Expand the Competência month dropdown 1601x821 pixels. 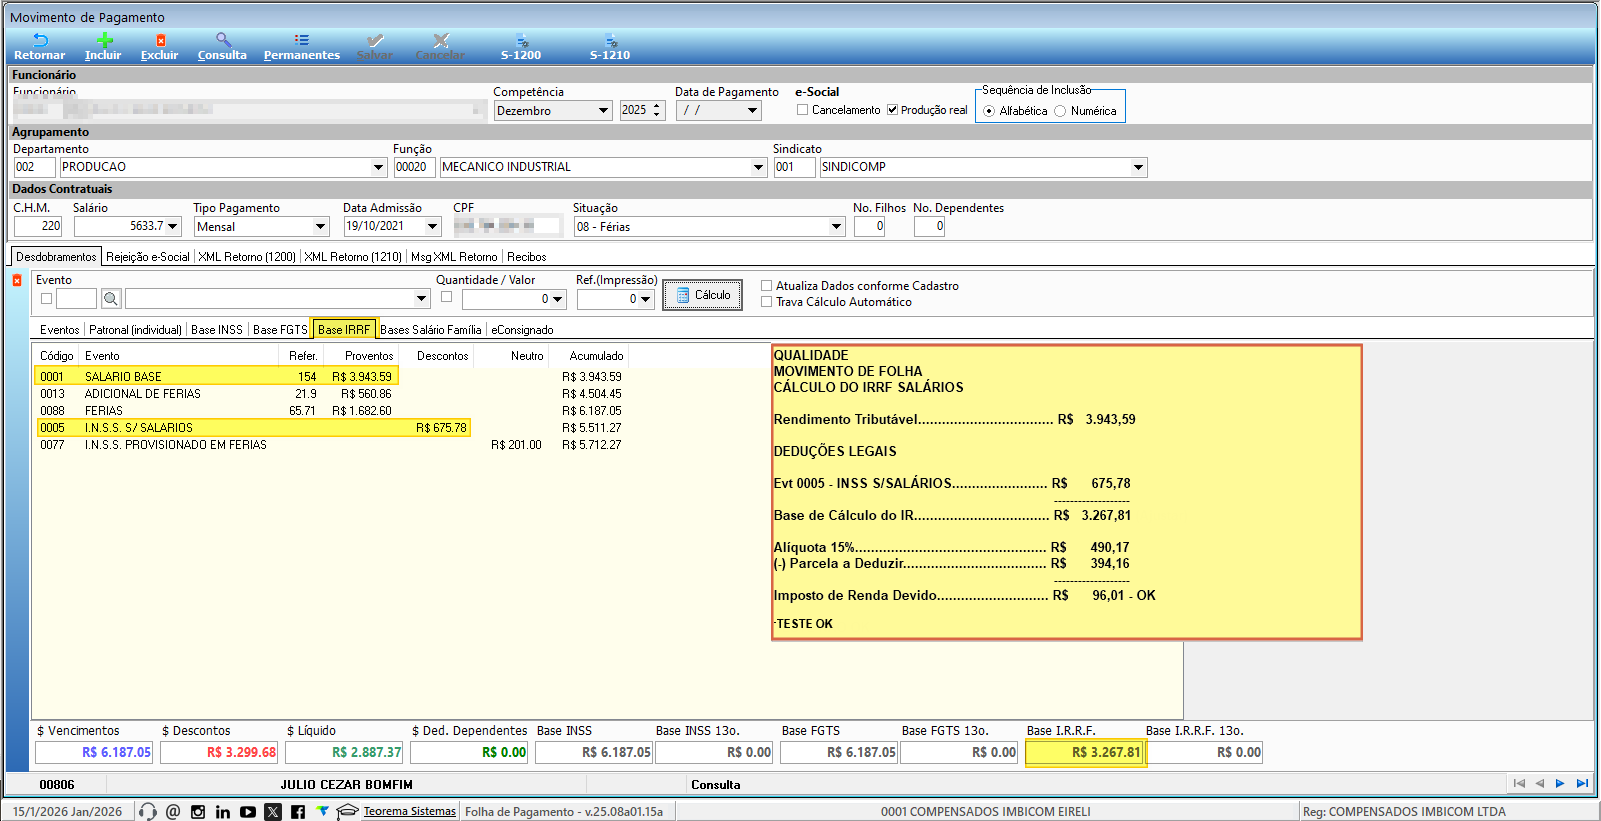point(603,111)
